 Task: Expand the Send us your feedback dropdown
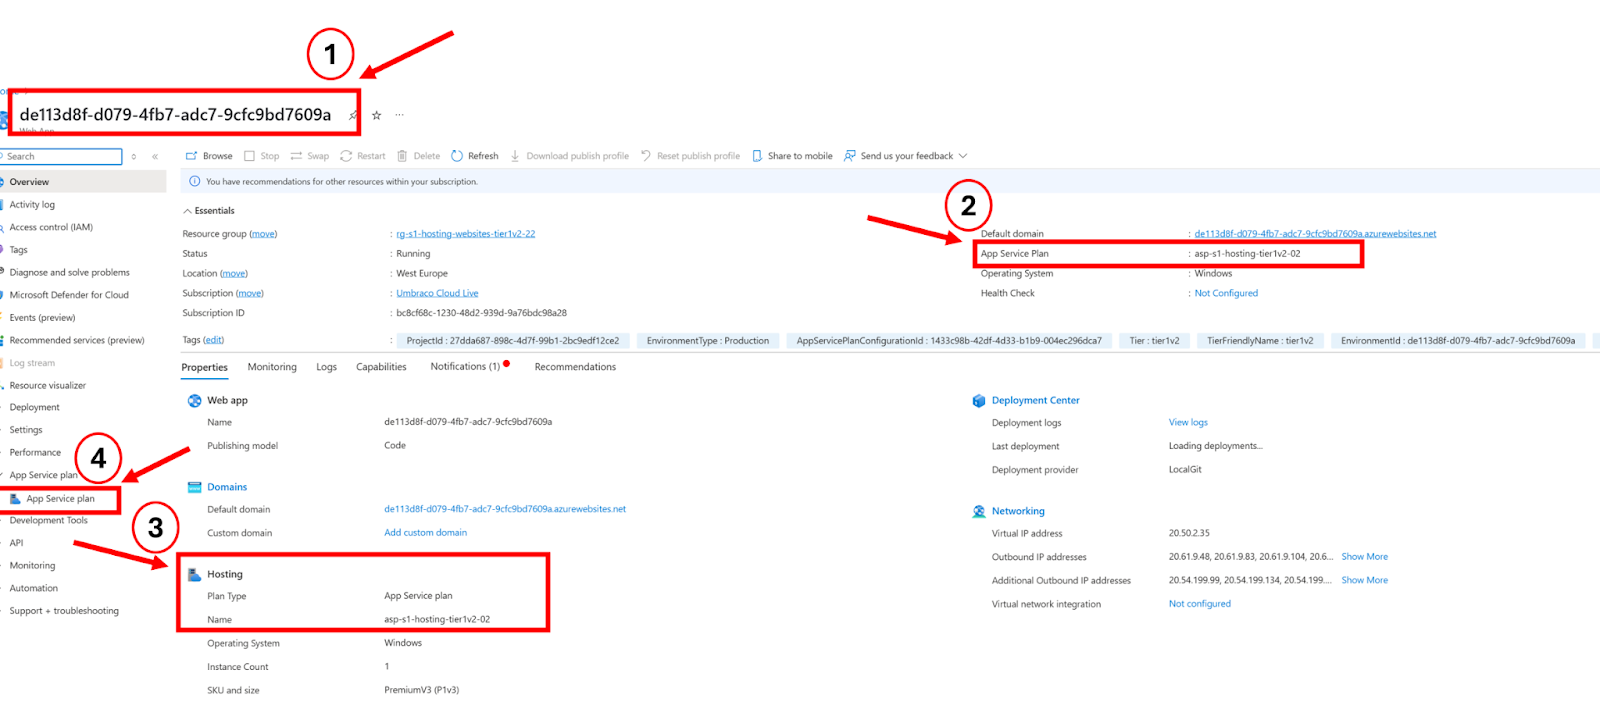[963, 156]
